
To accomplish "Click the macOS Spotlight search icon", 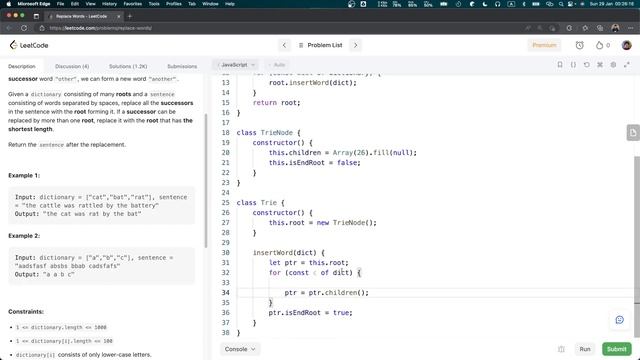I will coord(561,4).
